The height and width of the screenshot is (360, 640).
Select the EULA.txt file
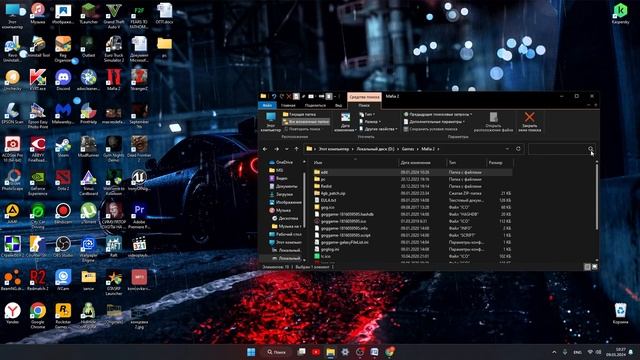412,200
